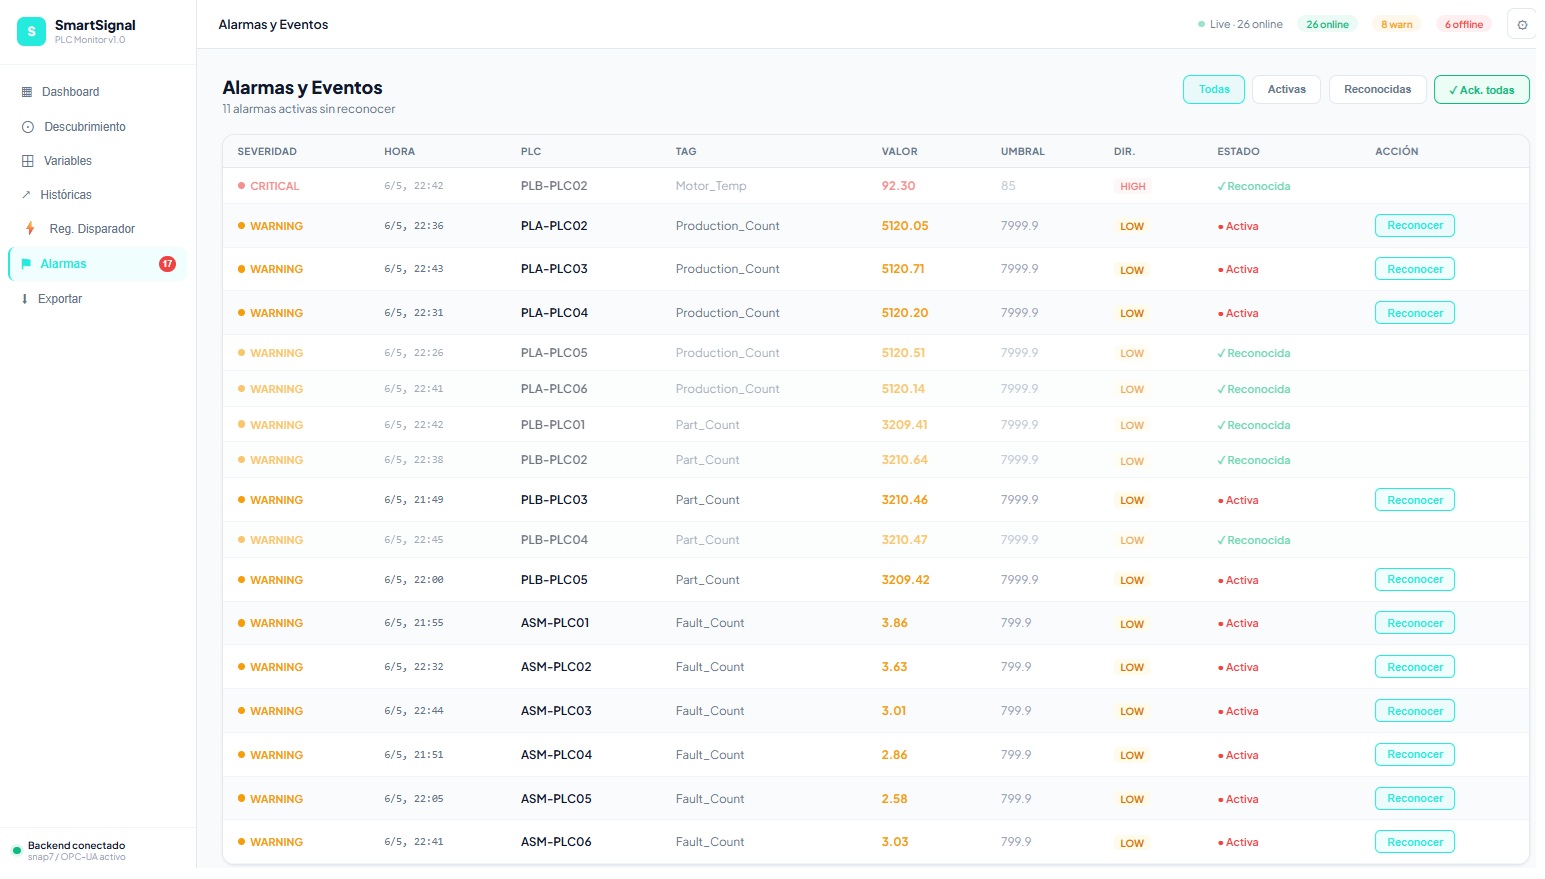Click the SEVERIDAD column header
Image resolution: width=1545 pixels, height=879 pixels.
coord(267,152)
